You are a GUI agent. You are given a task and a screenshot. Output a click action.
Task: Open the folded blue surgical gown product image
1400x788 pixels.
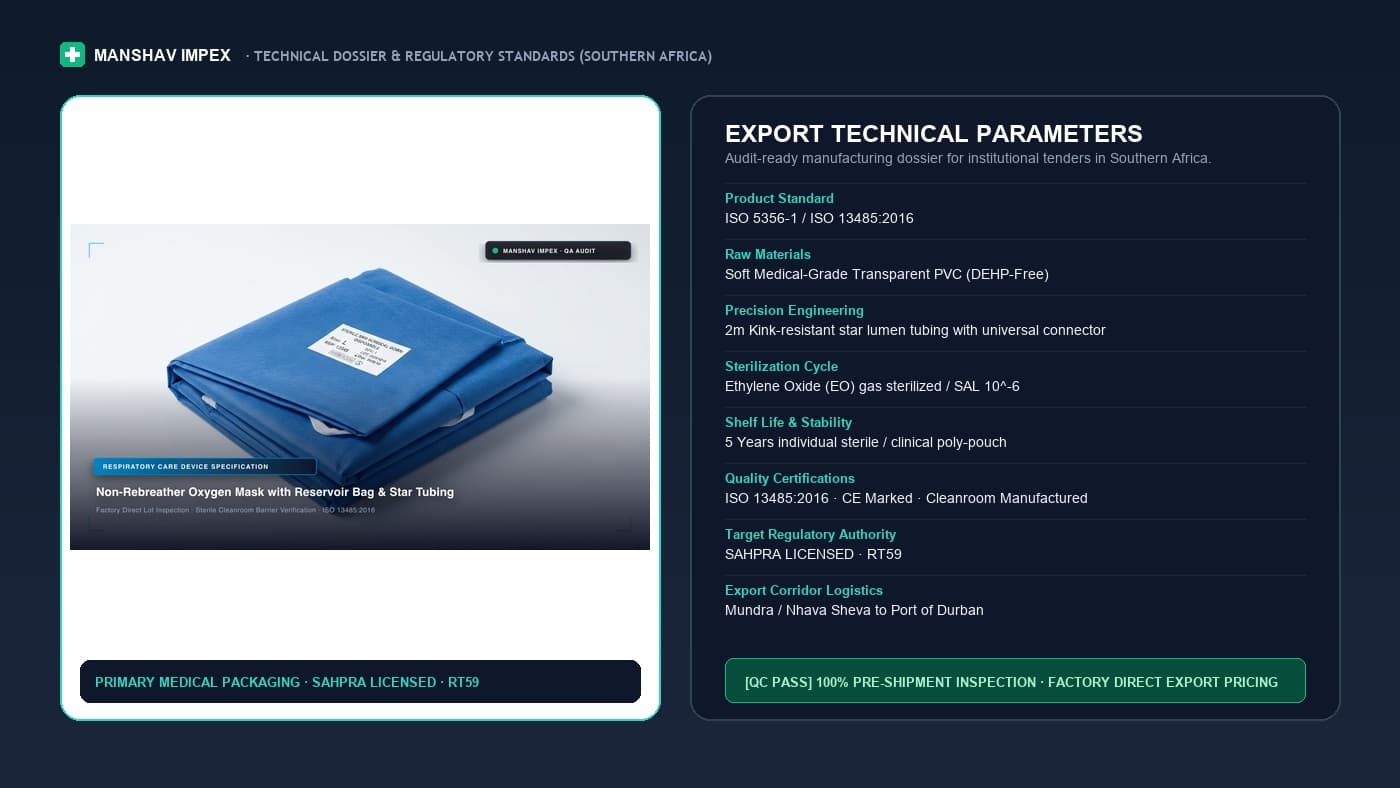click(360, 387)
